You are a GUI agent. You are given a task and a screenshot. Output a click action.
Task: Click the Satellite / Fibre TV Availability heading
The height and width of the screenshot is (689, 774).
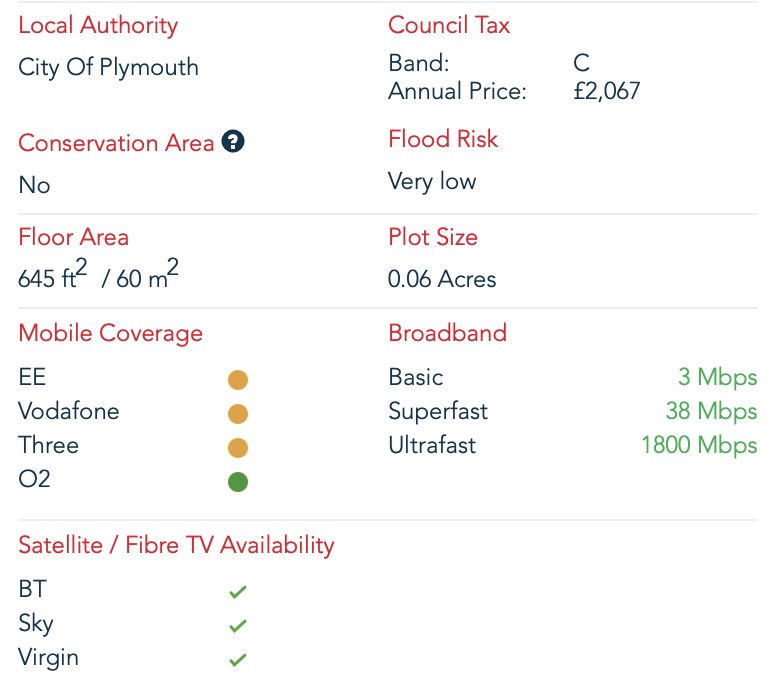pos(176,546)
